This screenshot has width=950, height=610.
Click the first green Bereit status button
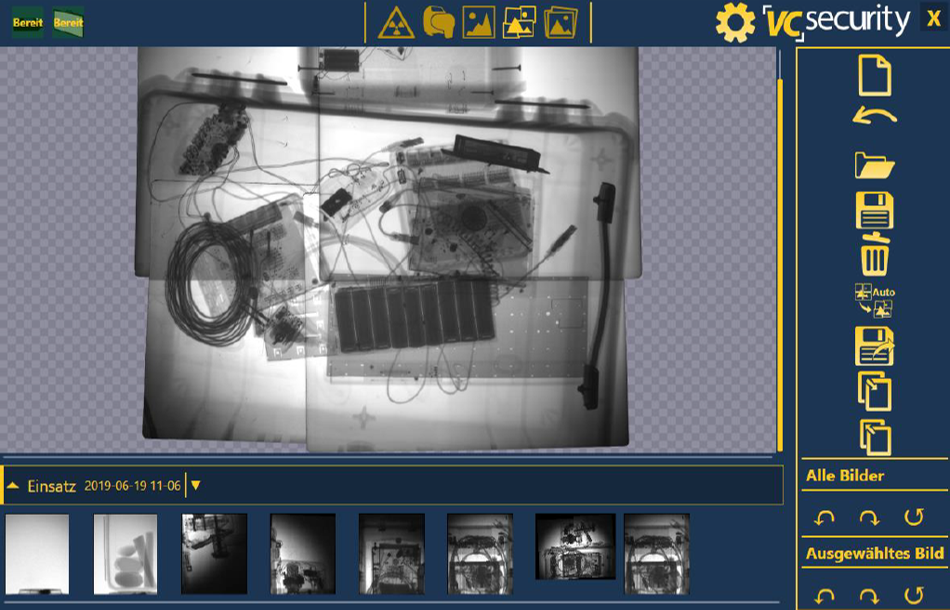click(28, 22)
